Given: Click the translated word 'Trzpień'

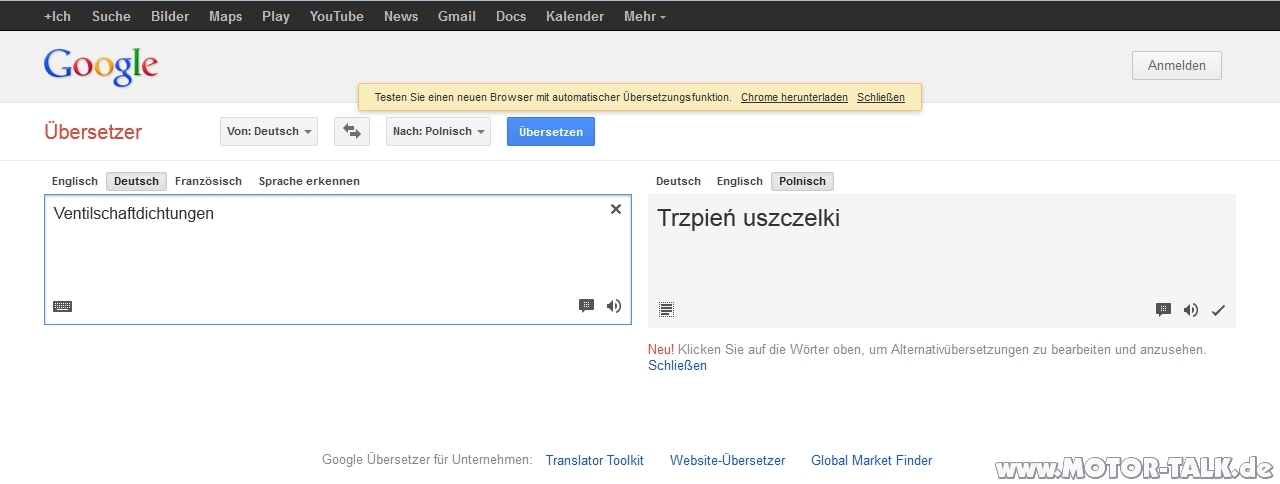Looking at the screenshot, I should click(697, 218).
